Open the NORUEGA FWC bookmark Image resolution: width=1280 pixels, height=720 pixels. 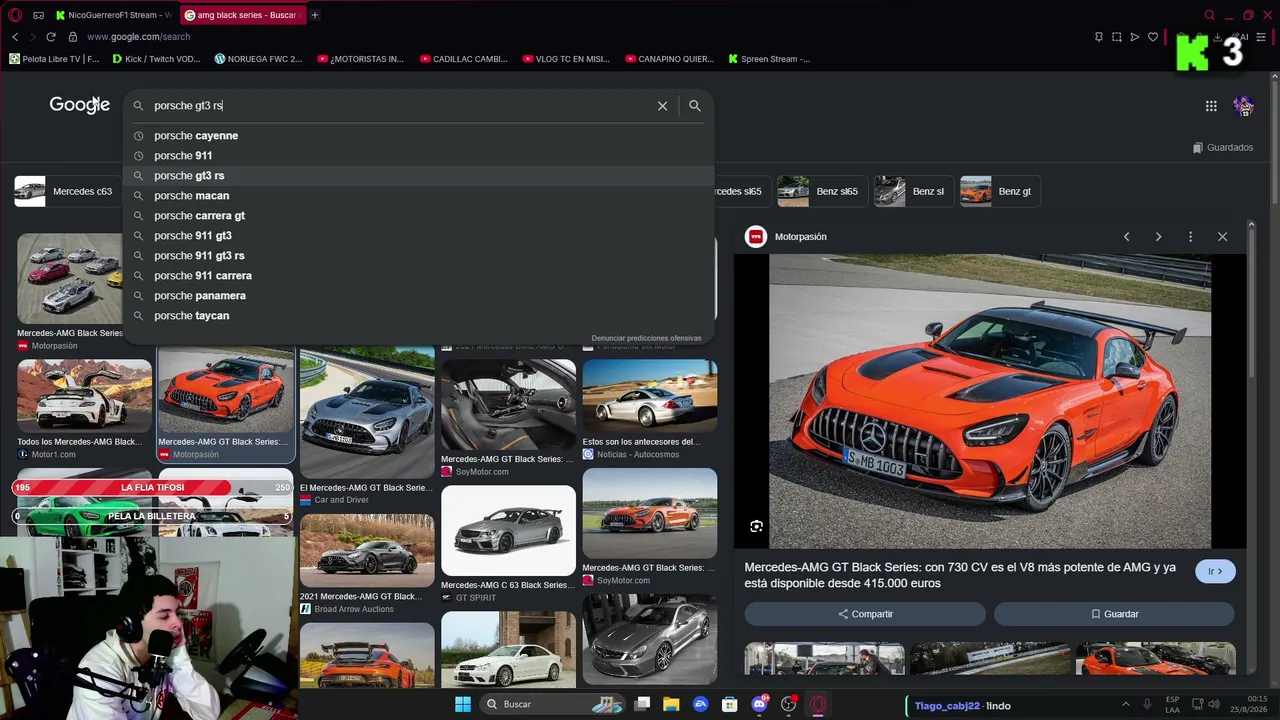(x=258, y=59)
